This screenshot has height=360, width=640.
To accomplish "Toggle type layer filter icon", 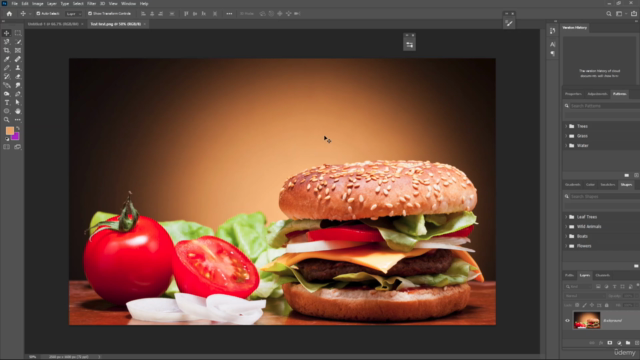I will pyautogui.click(x=614, y=287).
